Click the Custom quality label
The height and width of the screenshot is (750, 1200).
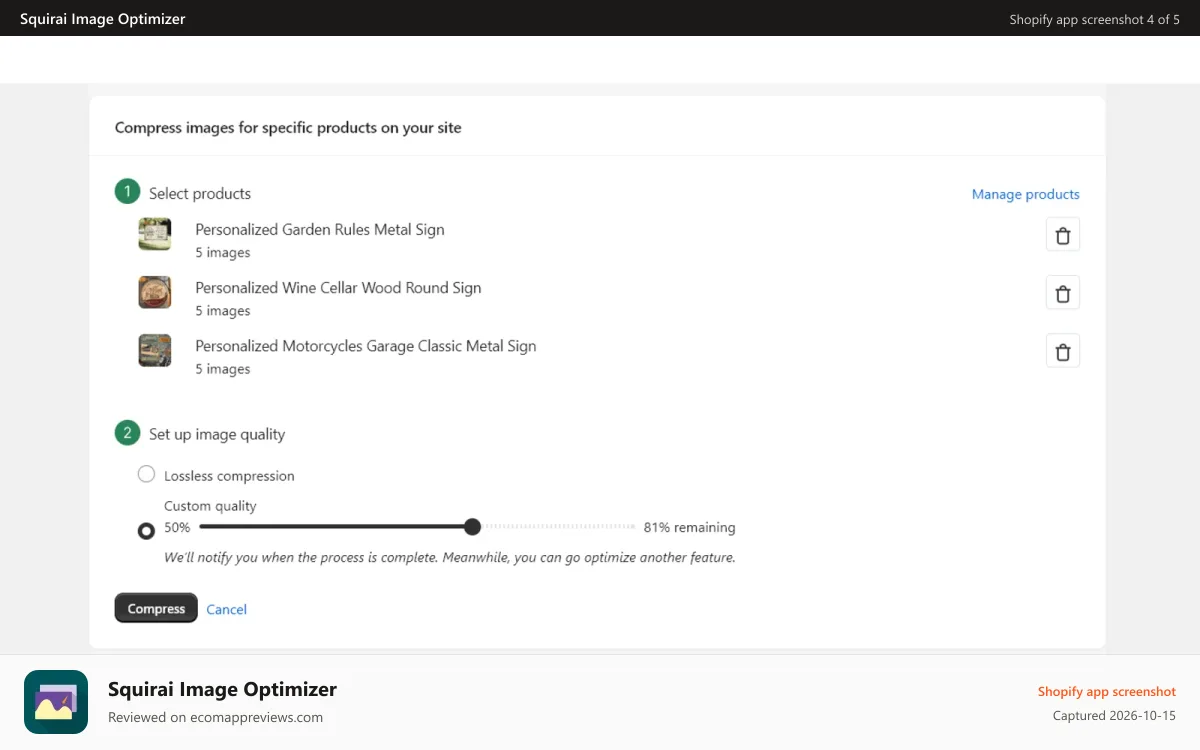(x=210, y=506)
